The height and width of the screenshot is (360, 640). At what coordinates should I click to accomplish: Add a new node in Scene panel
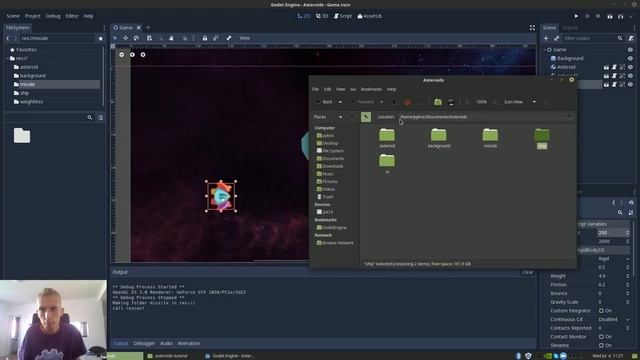point(546,38)
